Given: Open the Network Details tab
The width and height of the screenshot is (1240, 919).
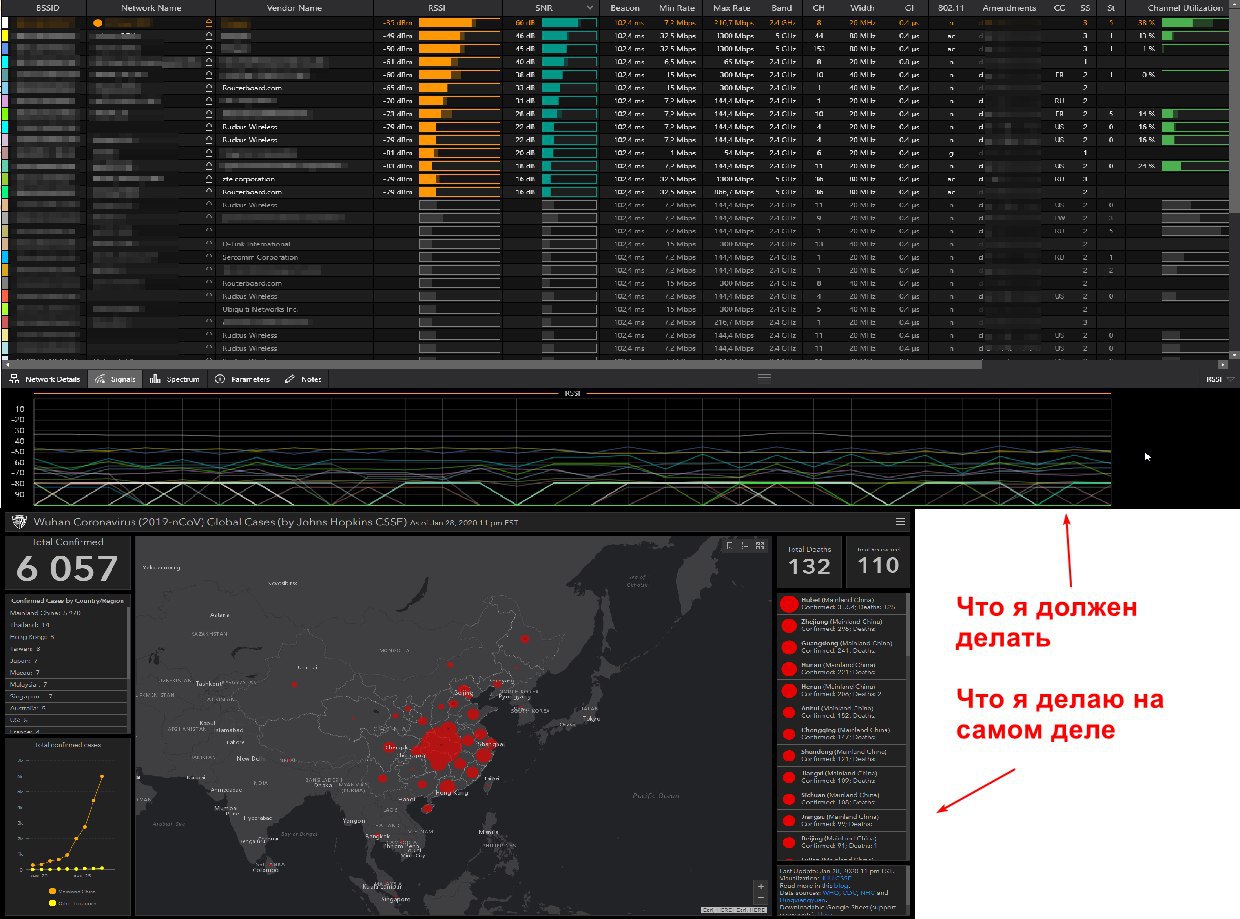Looking at the screenshot, I should 45,380.
